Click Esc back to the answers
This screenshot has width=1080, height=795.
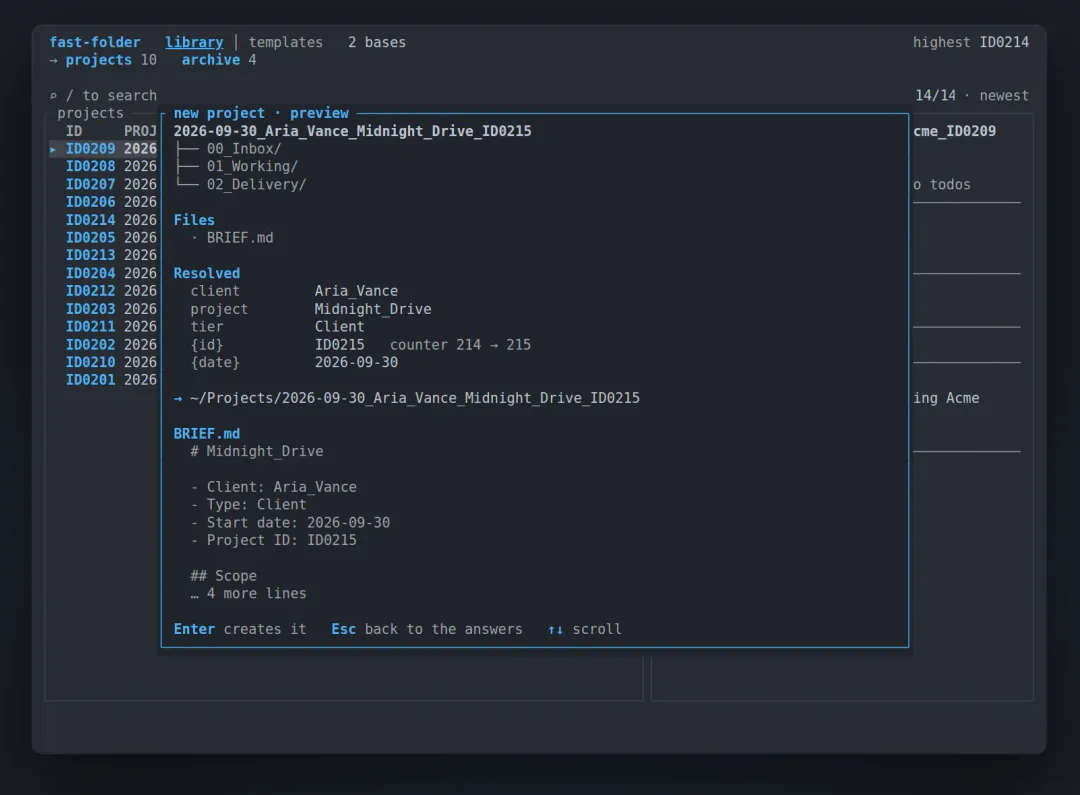pyautogui.click(x=427, y=629)
